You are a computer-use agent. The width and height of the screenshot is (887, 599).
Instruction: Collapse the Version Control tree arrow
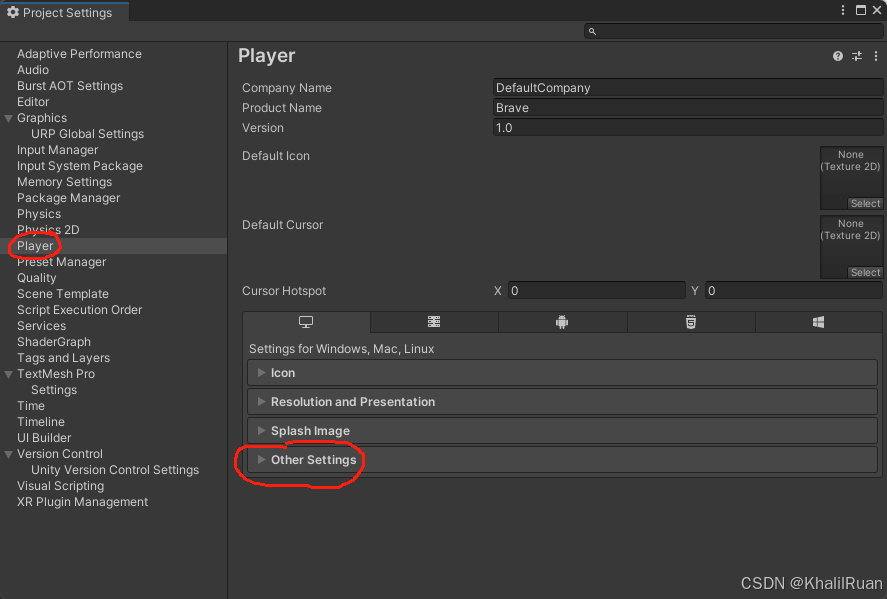8,454
